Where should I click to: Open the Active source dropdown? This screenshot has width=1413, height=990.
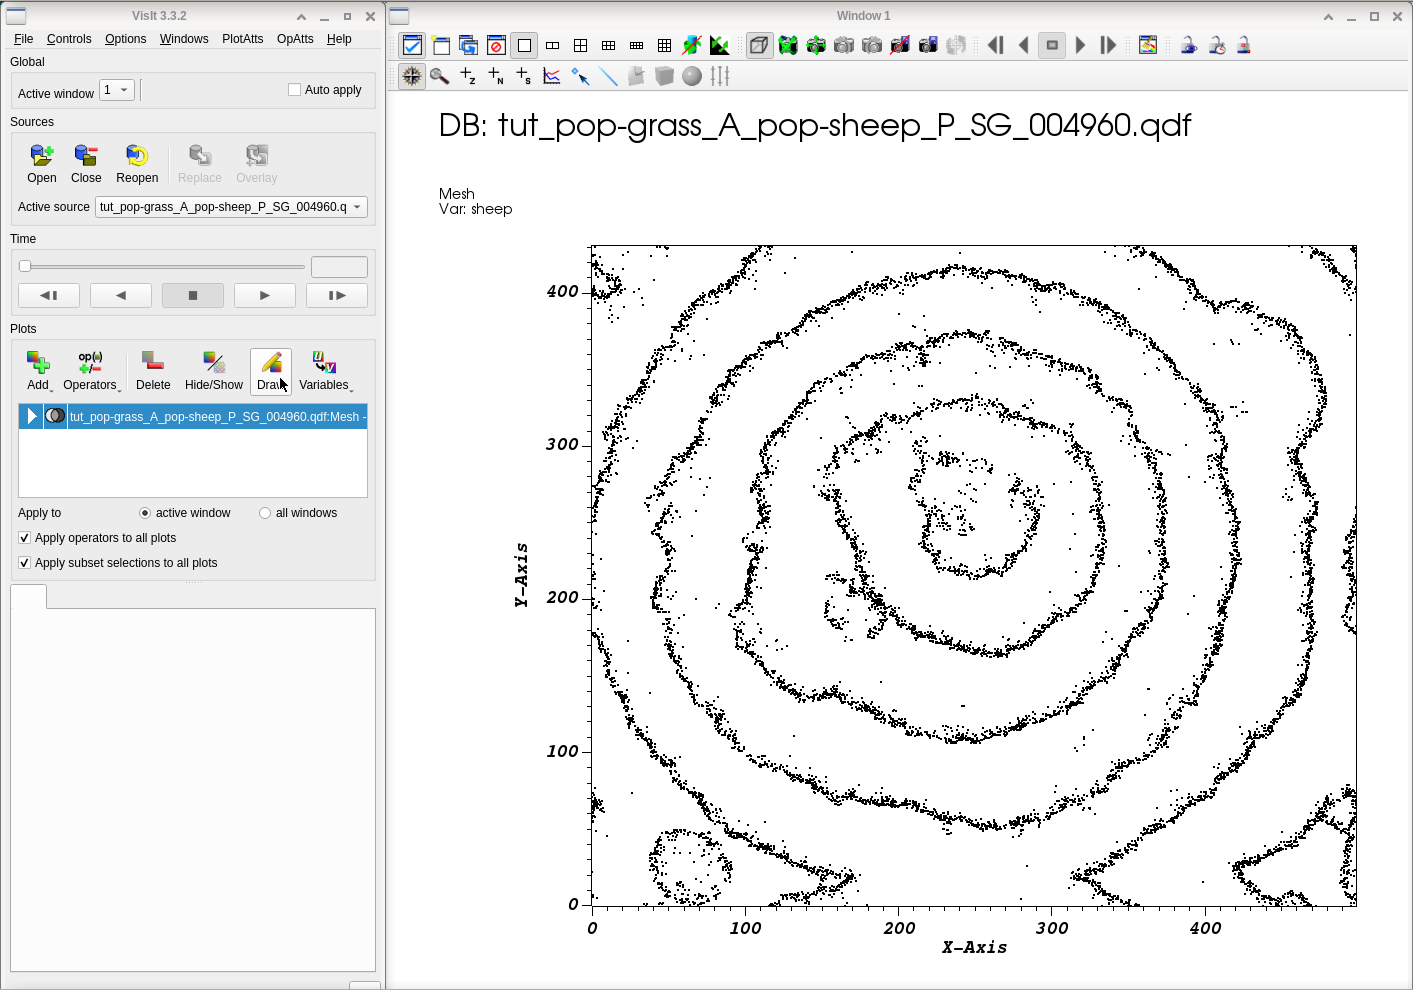[x=231, y=207]
